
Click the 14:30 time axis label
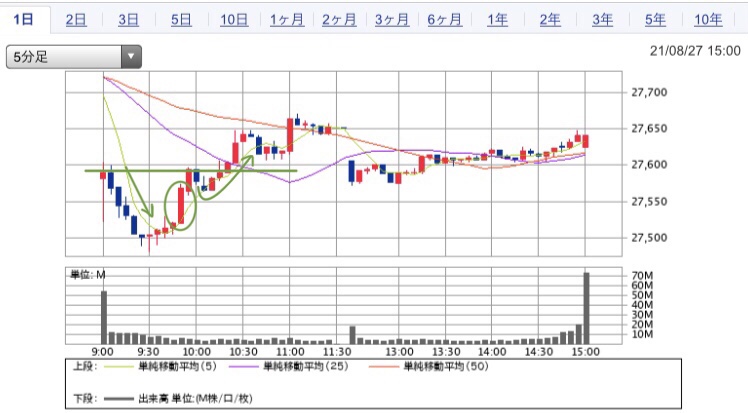pos(539,352)
